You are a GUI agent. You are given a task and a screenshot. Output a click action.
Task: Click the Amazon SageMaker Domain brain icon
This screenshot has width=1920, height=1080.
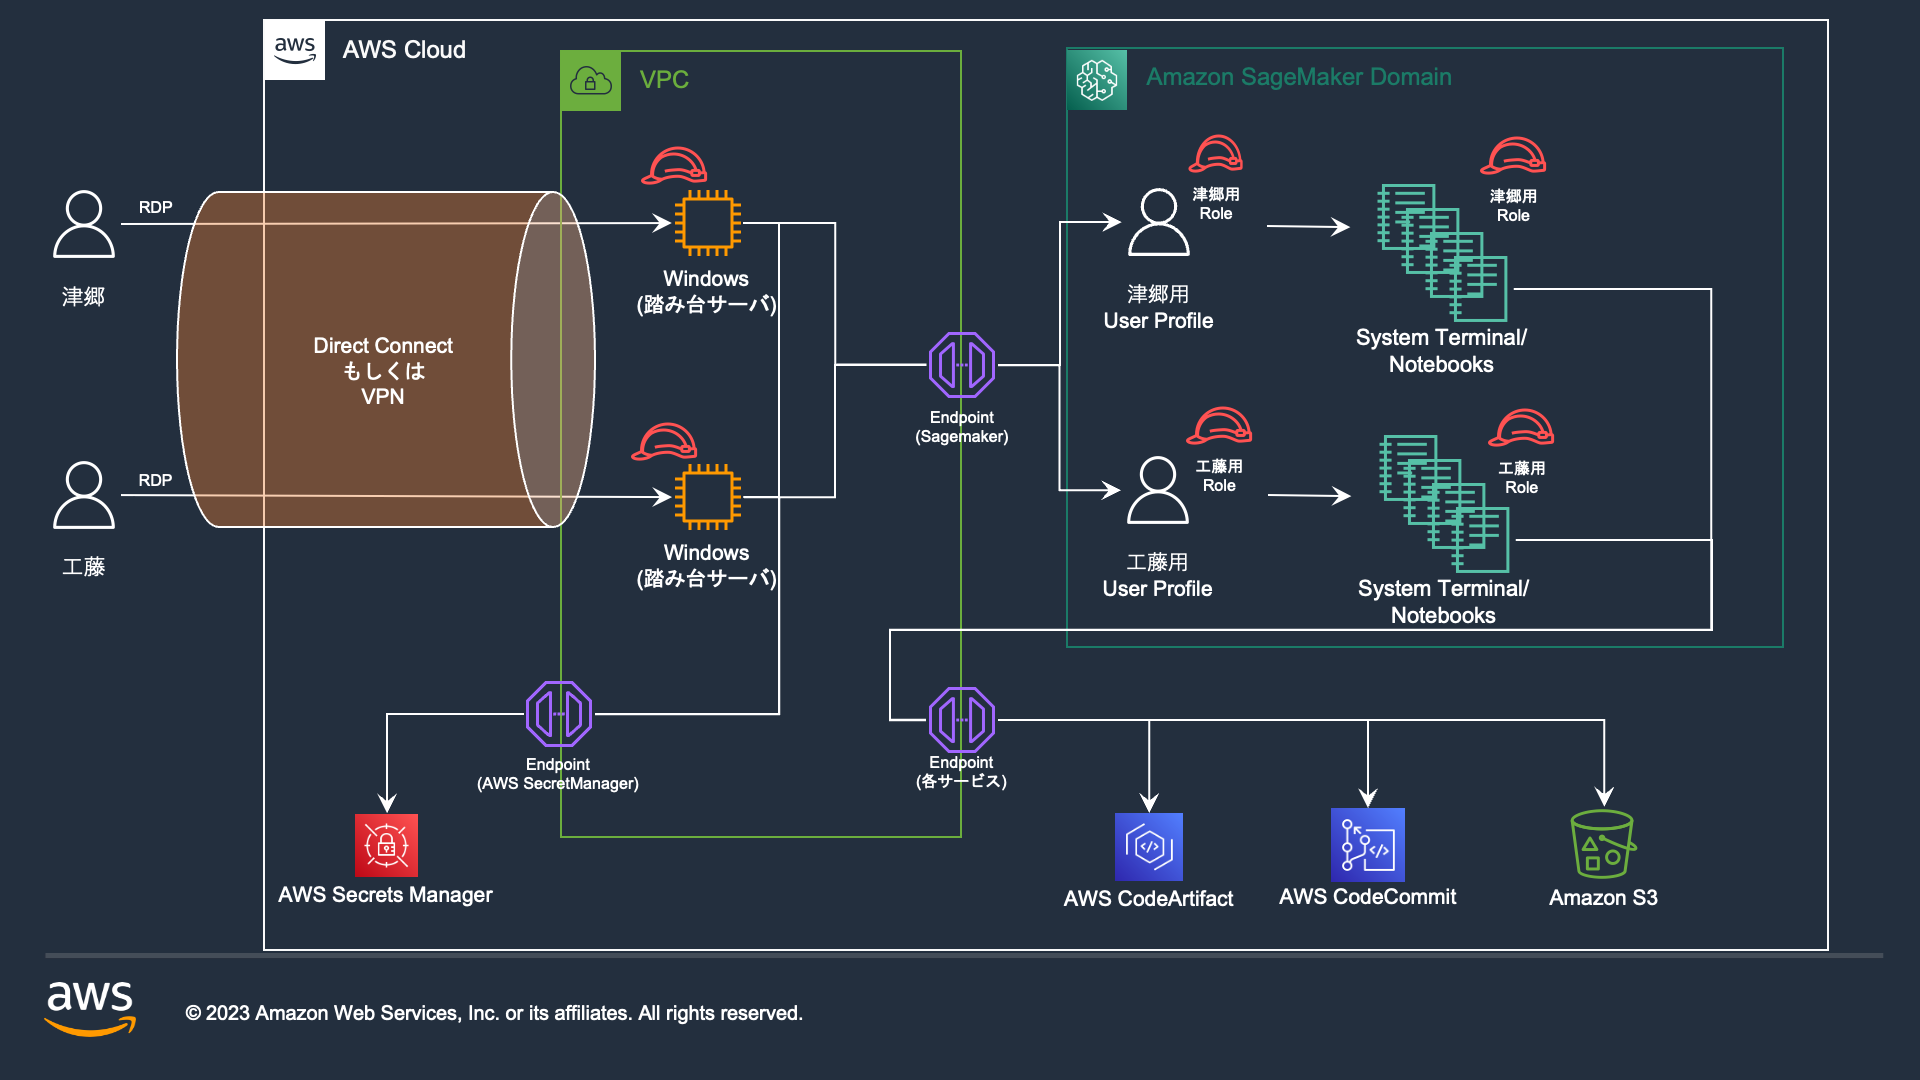coord(1097,79)
